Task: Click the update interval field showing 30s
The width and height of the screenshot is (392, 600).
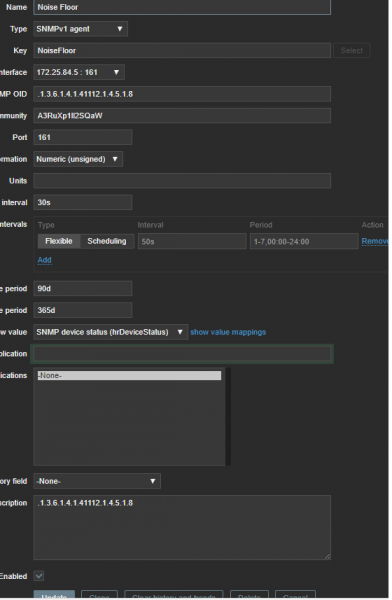Action: (83, 202)
